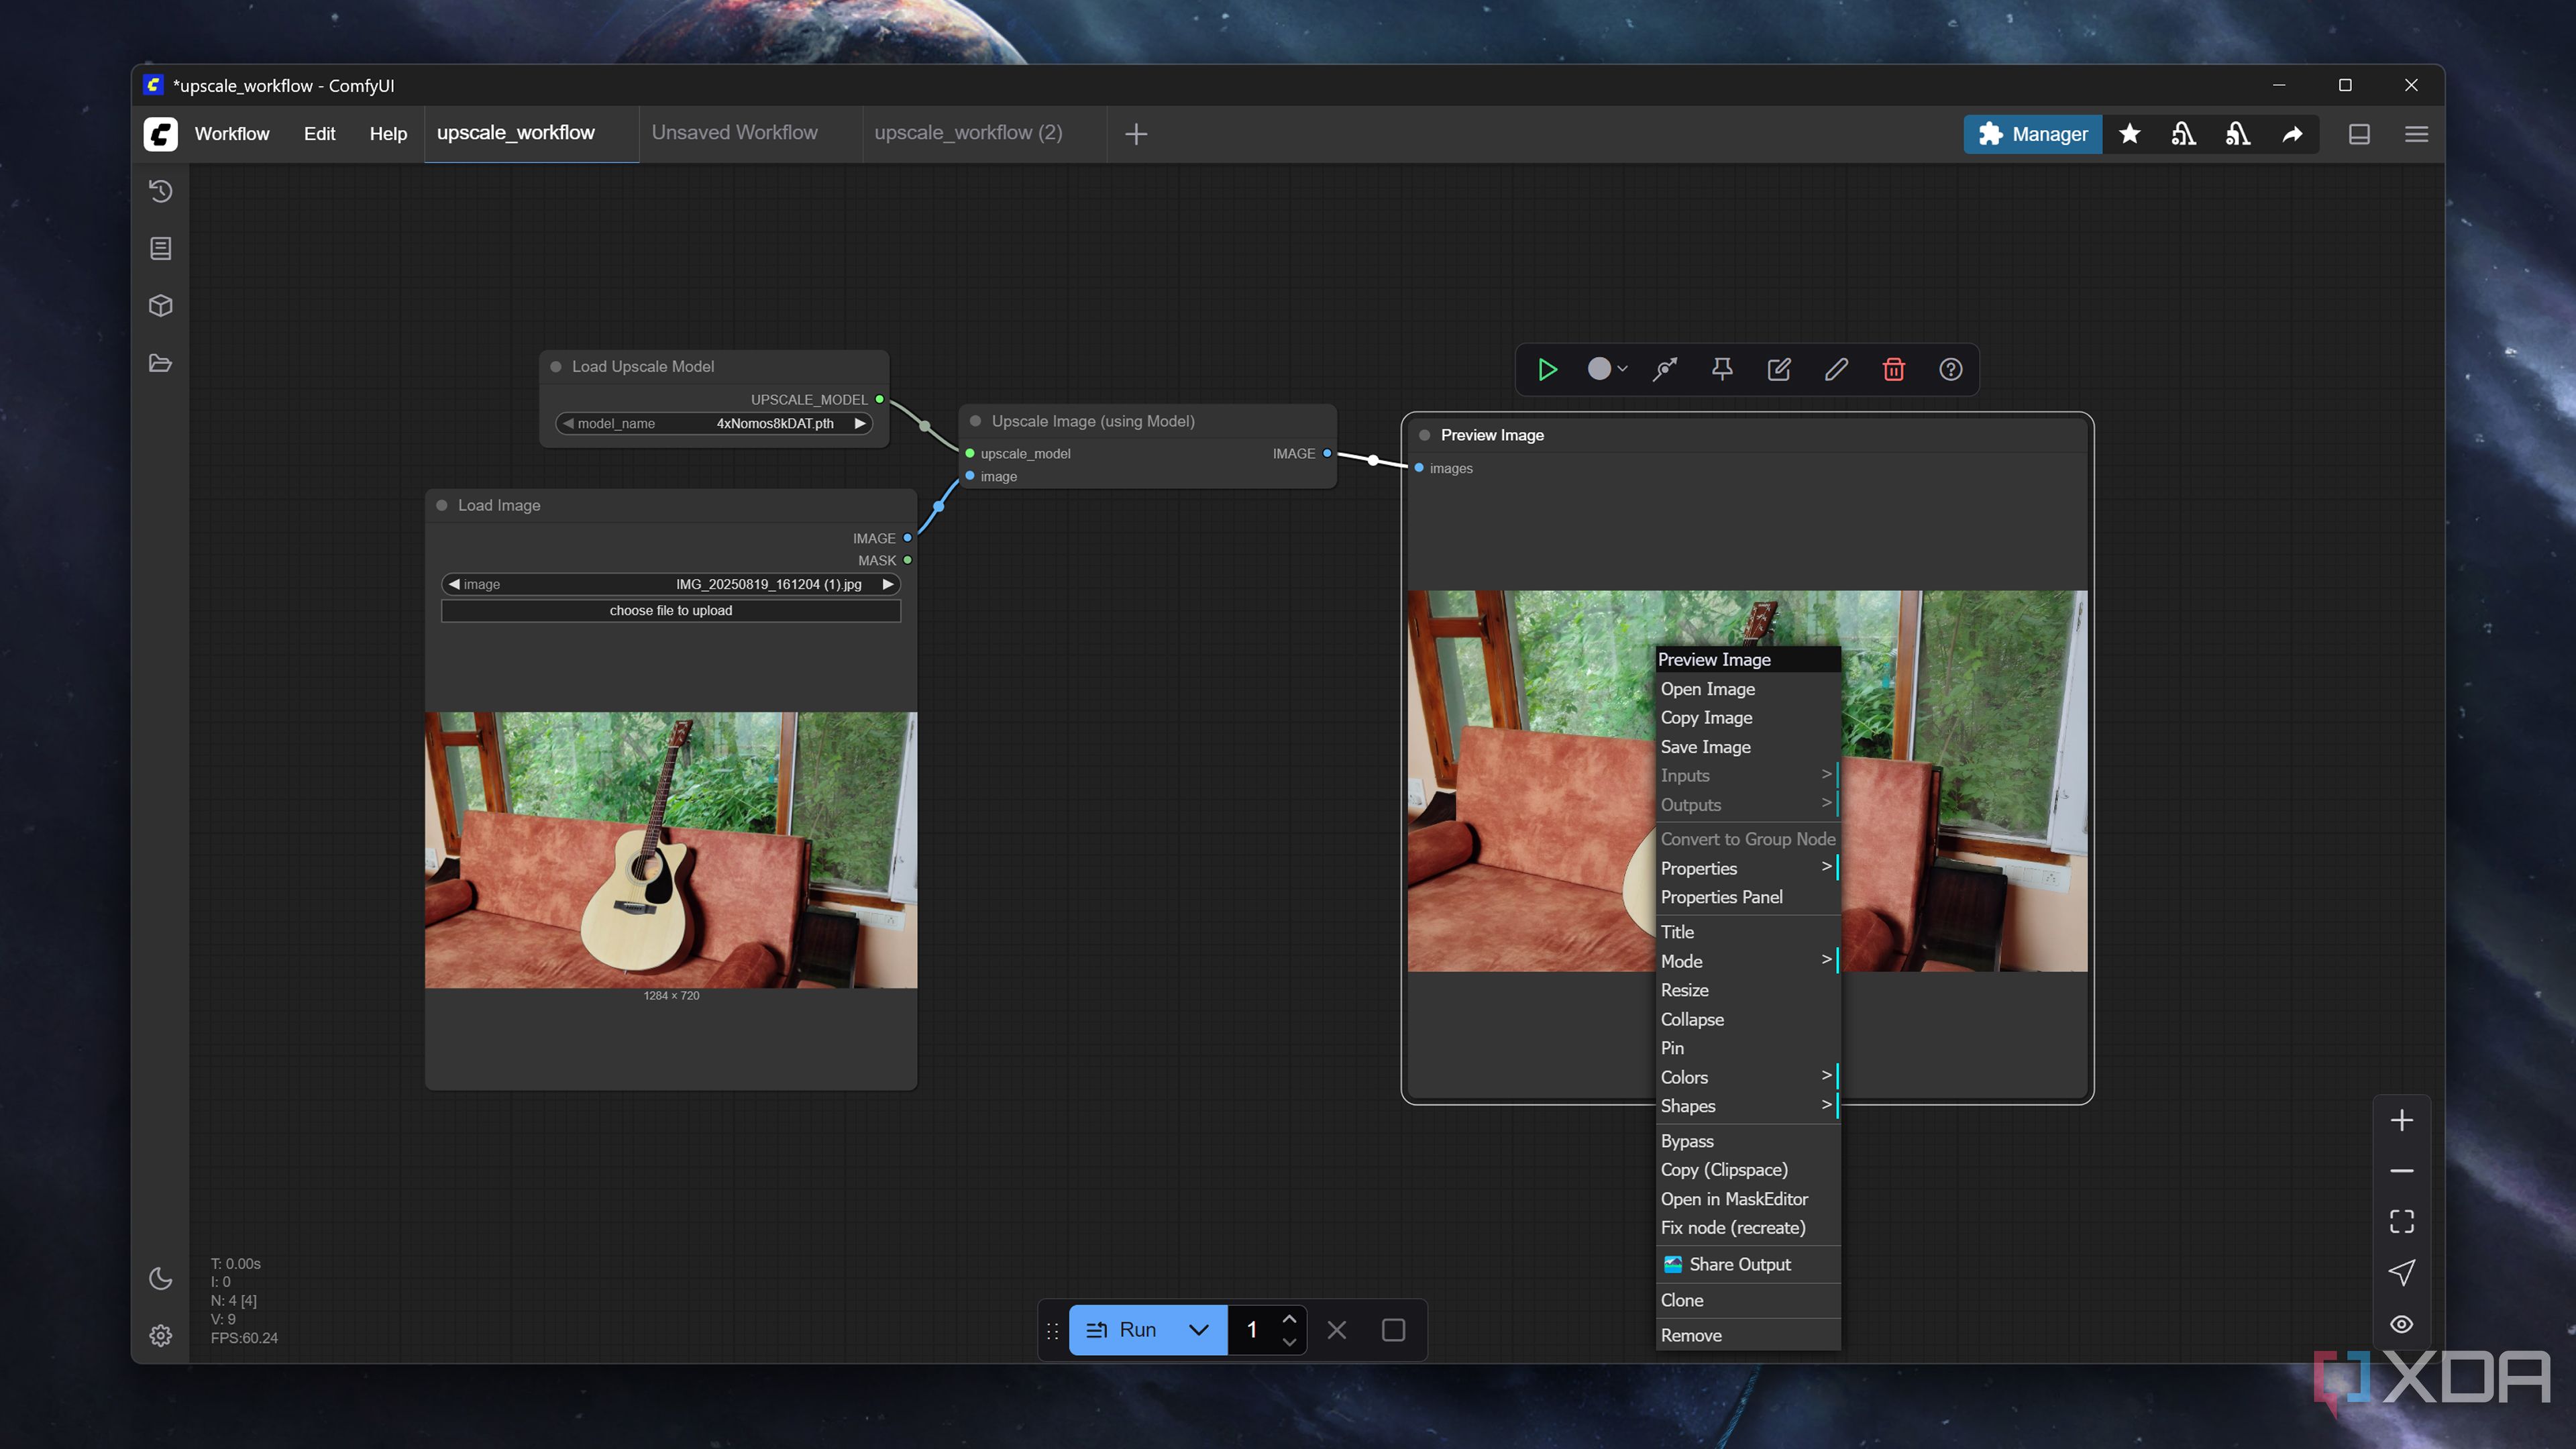This screenshot has width=2576, height=1449.
Task: Open the model library cube icon
Action: tap(160, 305)
